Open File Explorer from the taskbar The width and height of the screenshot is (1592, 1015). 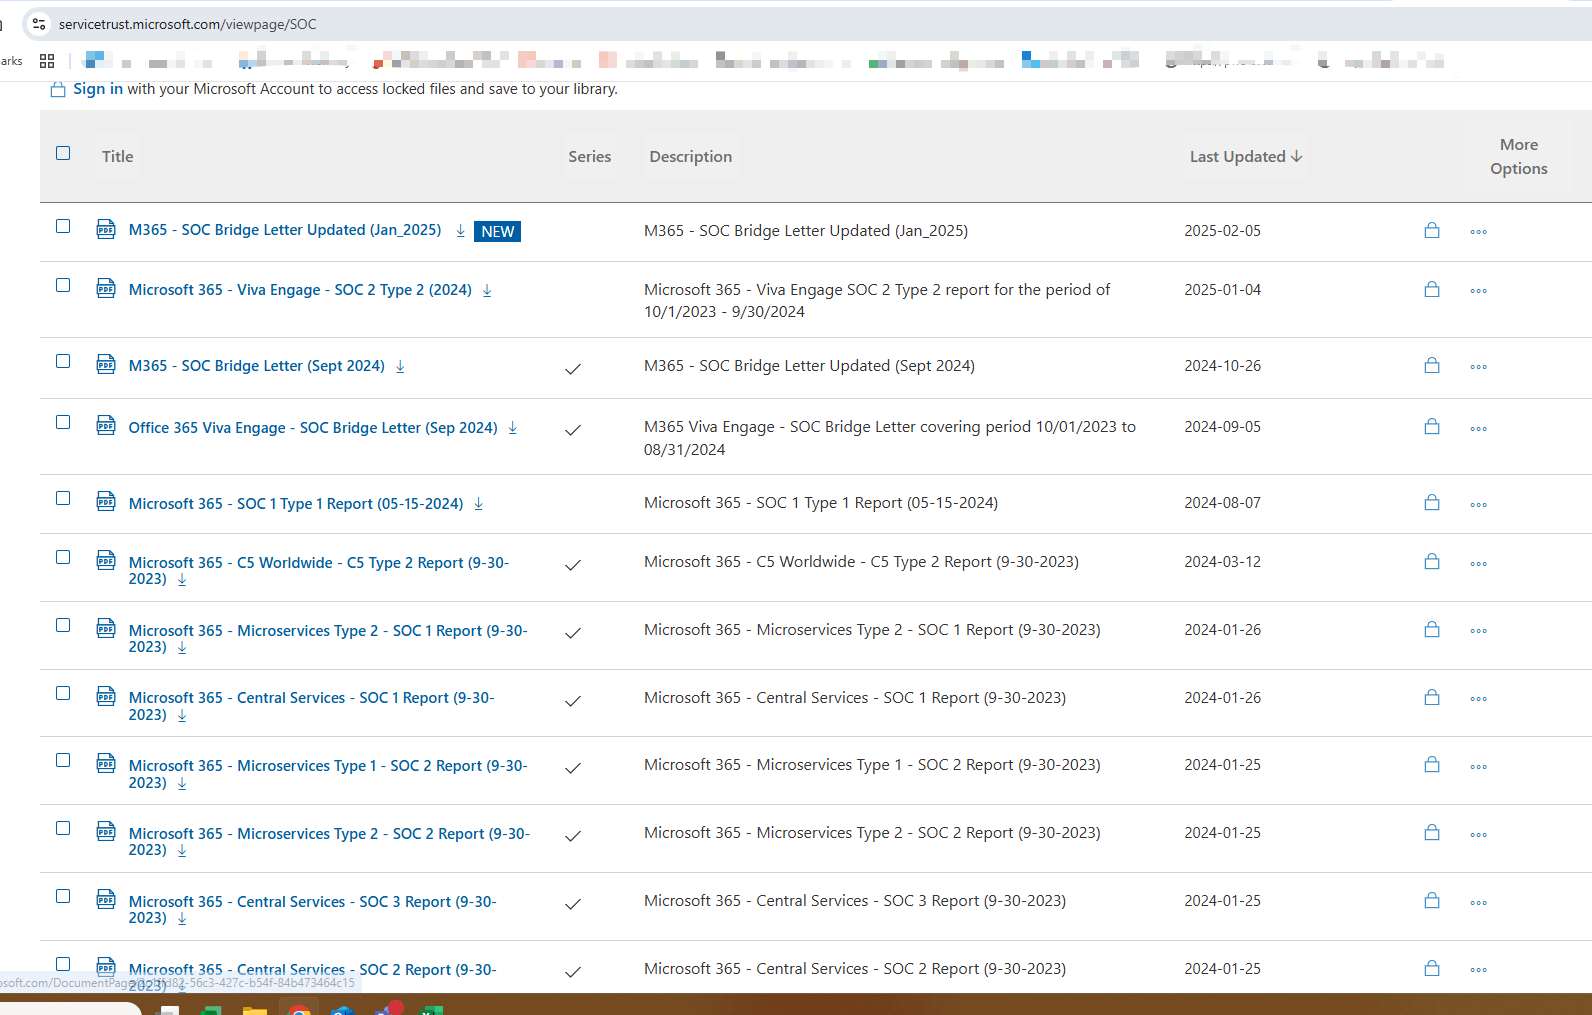pyautogui.click(x=255, y=1010)
